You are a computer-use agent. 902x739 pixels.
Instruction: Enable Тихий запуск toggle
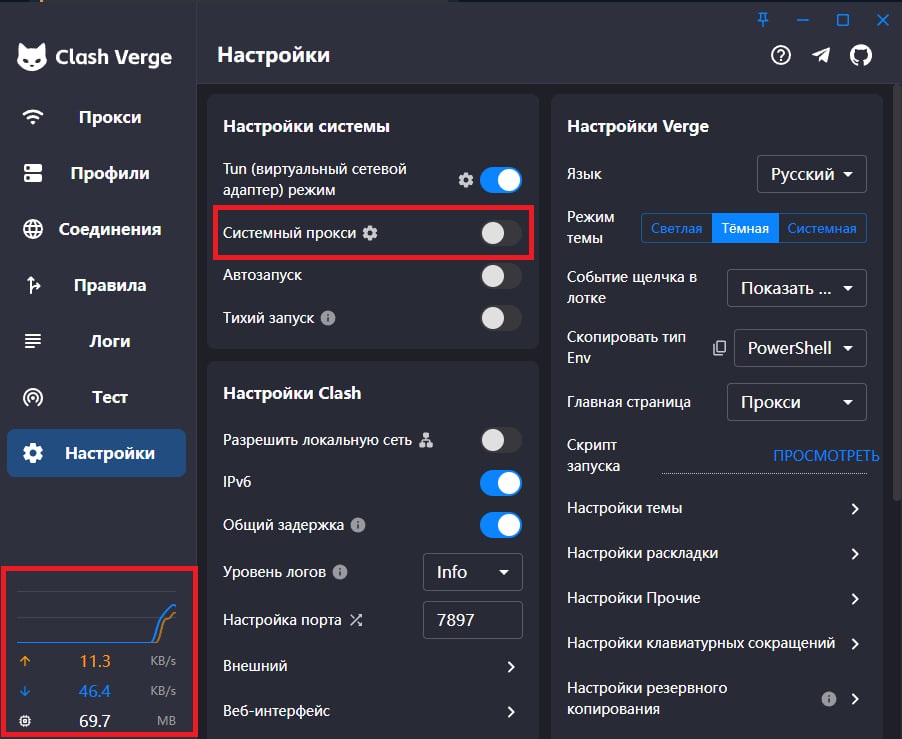pyautogui.click(x=501, y=318)
